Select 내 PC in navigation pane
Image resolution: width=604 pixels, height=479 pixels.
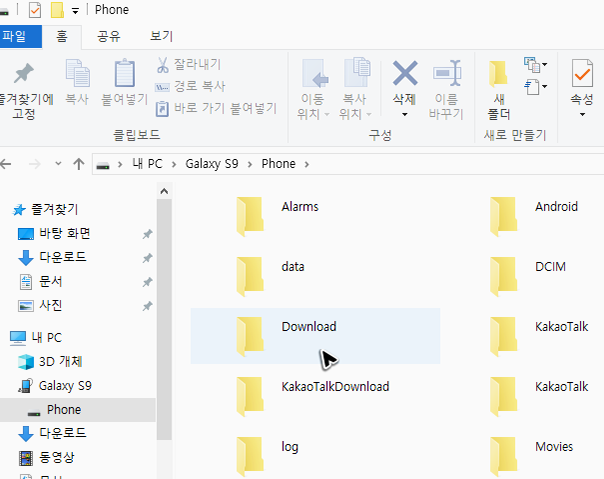35,338
